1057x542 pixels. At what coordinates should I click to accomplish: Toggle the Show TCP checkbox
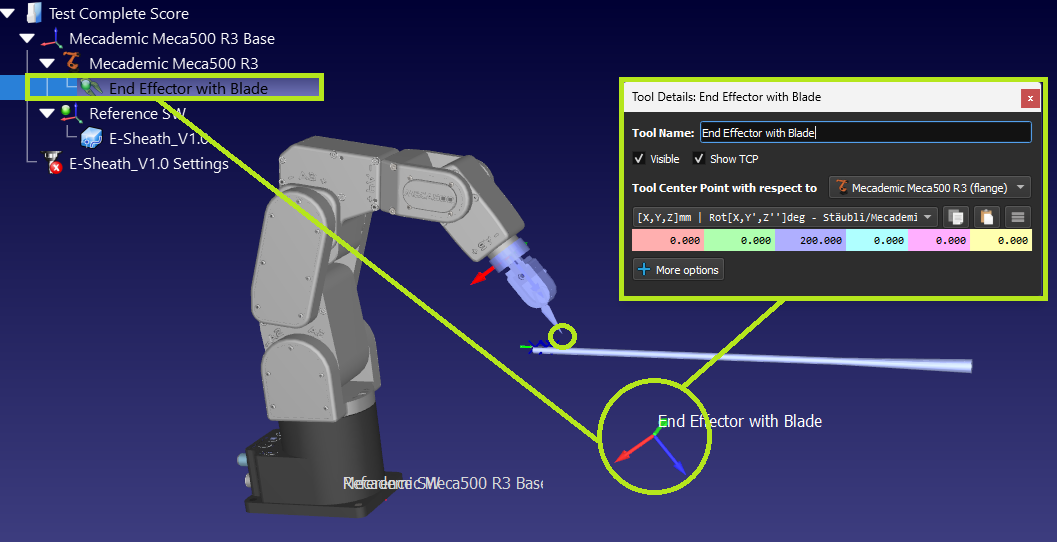(699, 159)
